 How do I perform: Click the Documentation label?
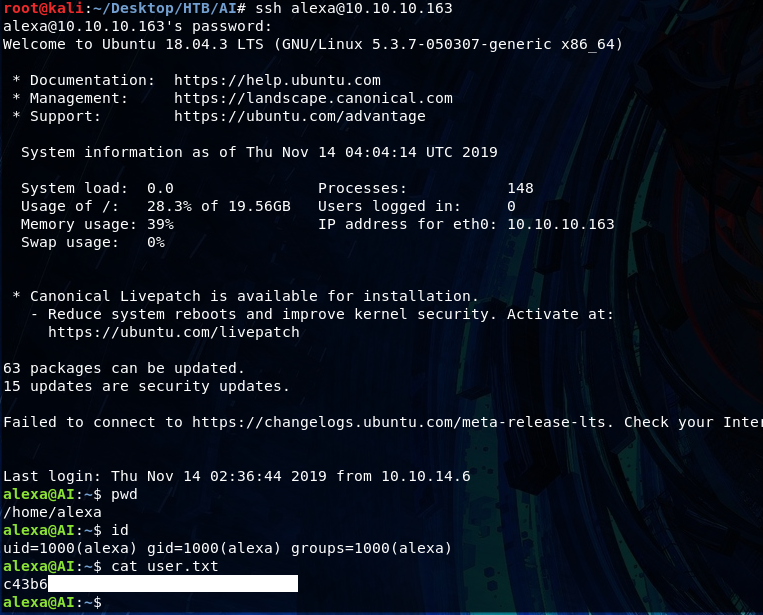pos(92,80)
